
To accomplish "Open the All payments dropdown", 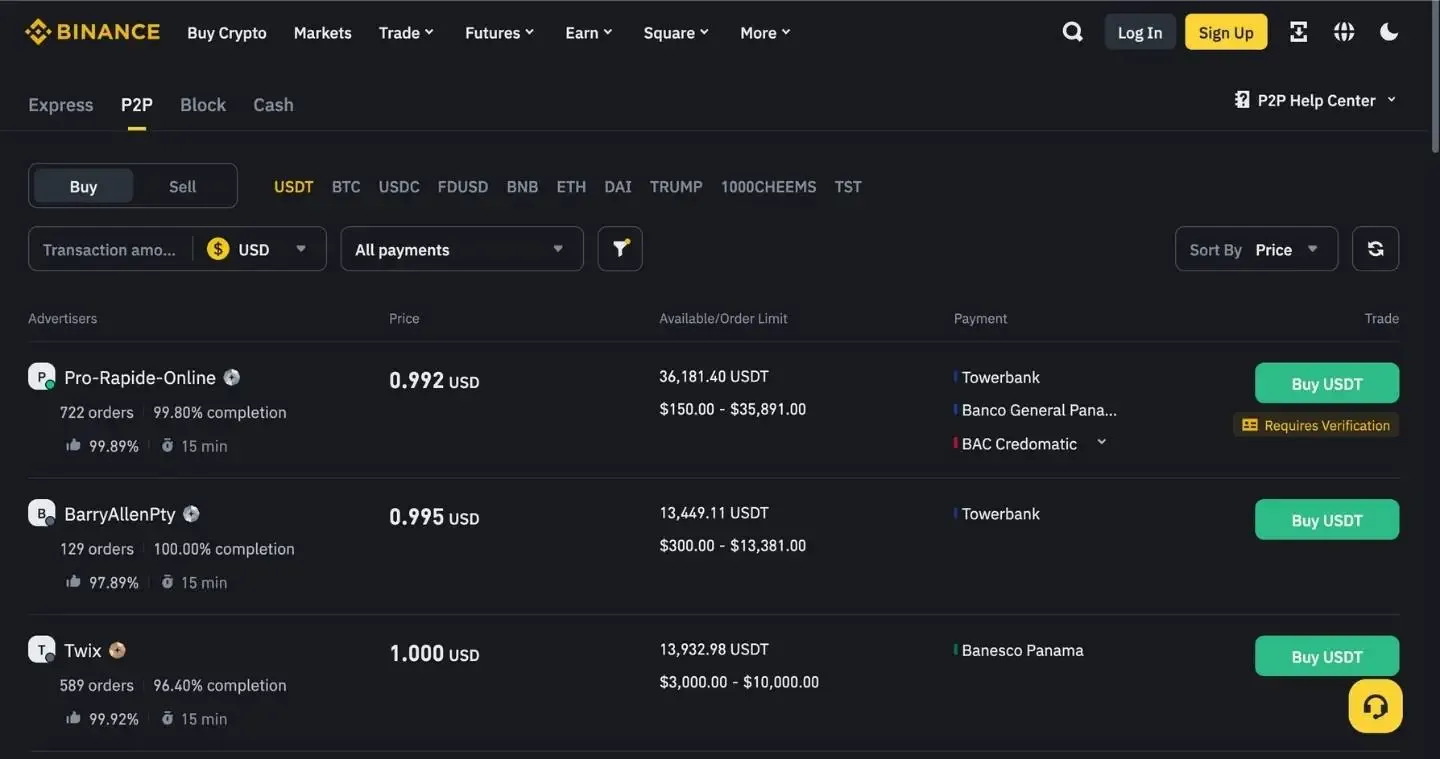I will click(x=461, y=249).
